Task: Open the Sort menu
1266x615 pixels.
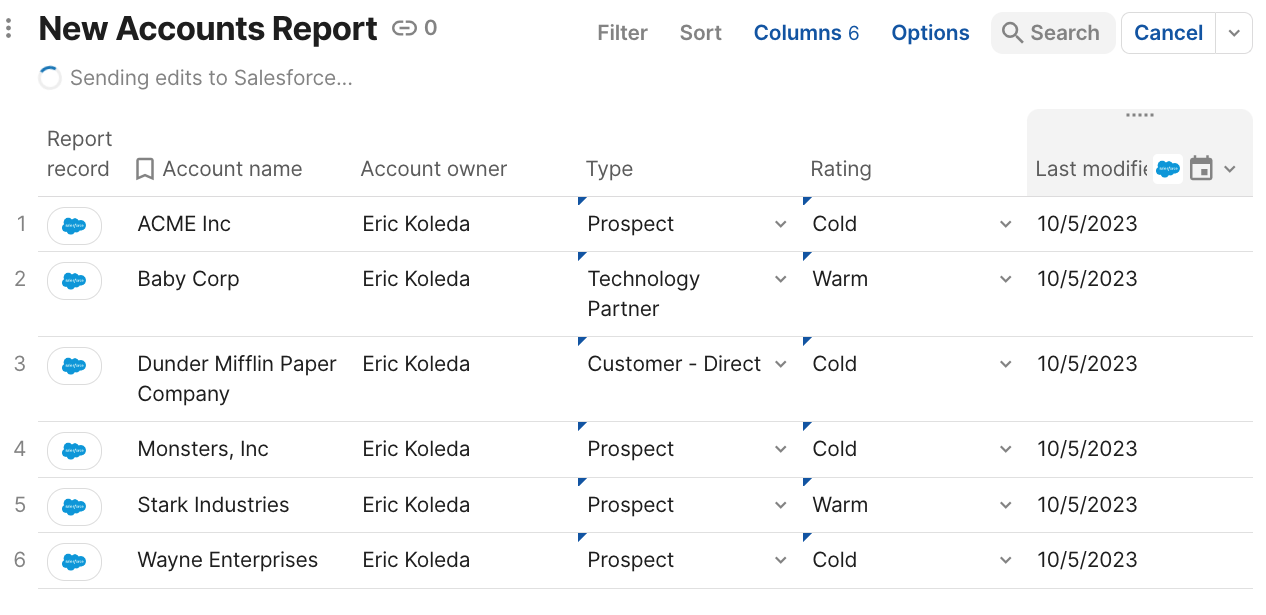Action: click(x=700, y=33)
